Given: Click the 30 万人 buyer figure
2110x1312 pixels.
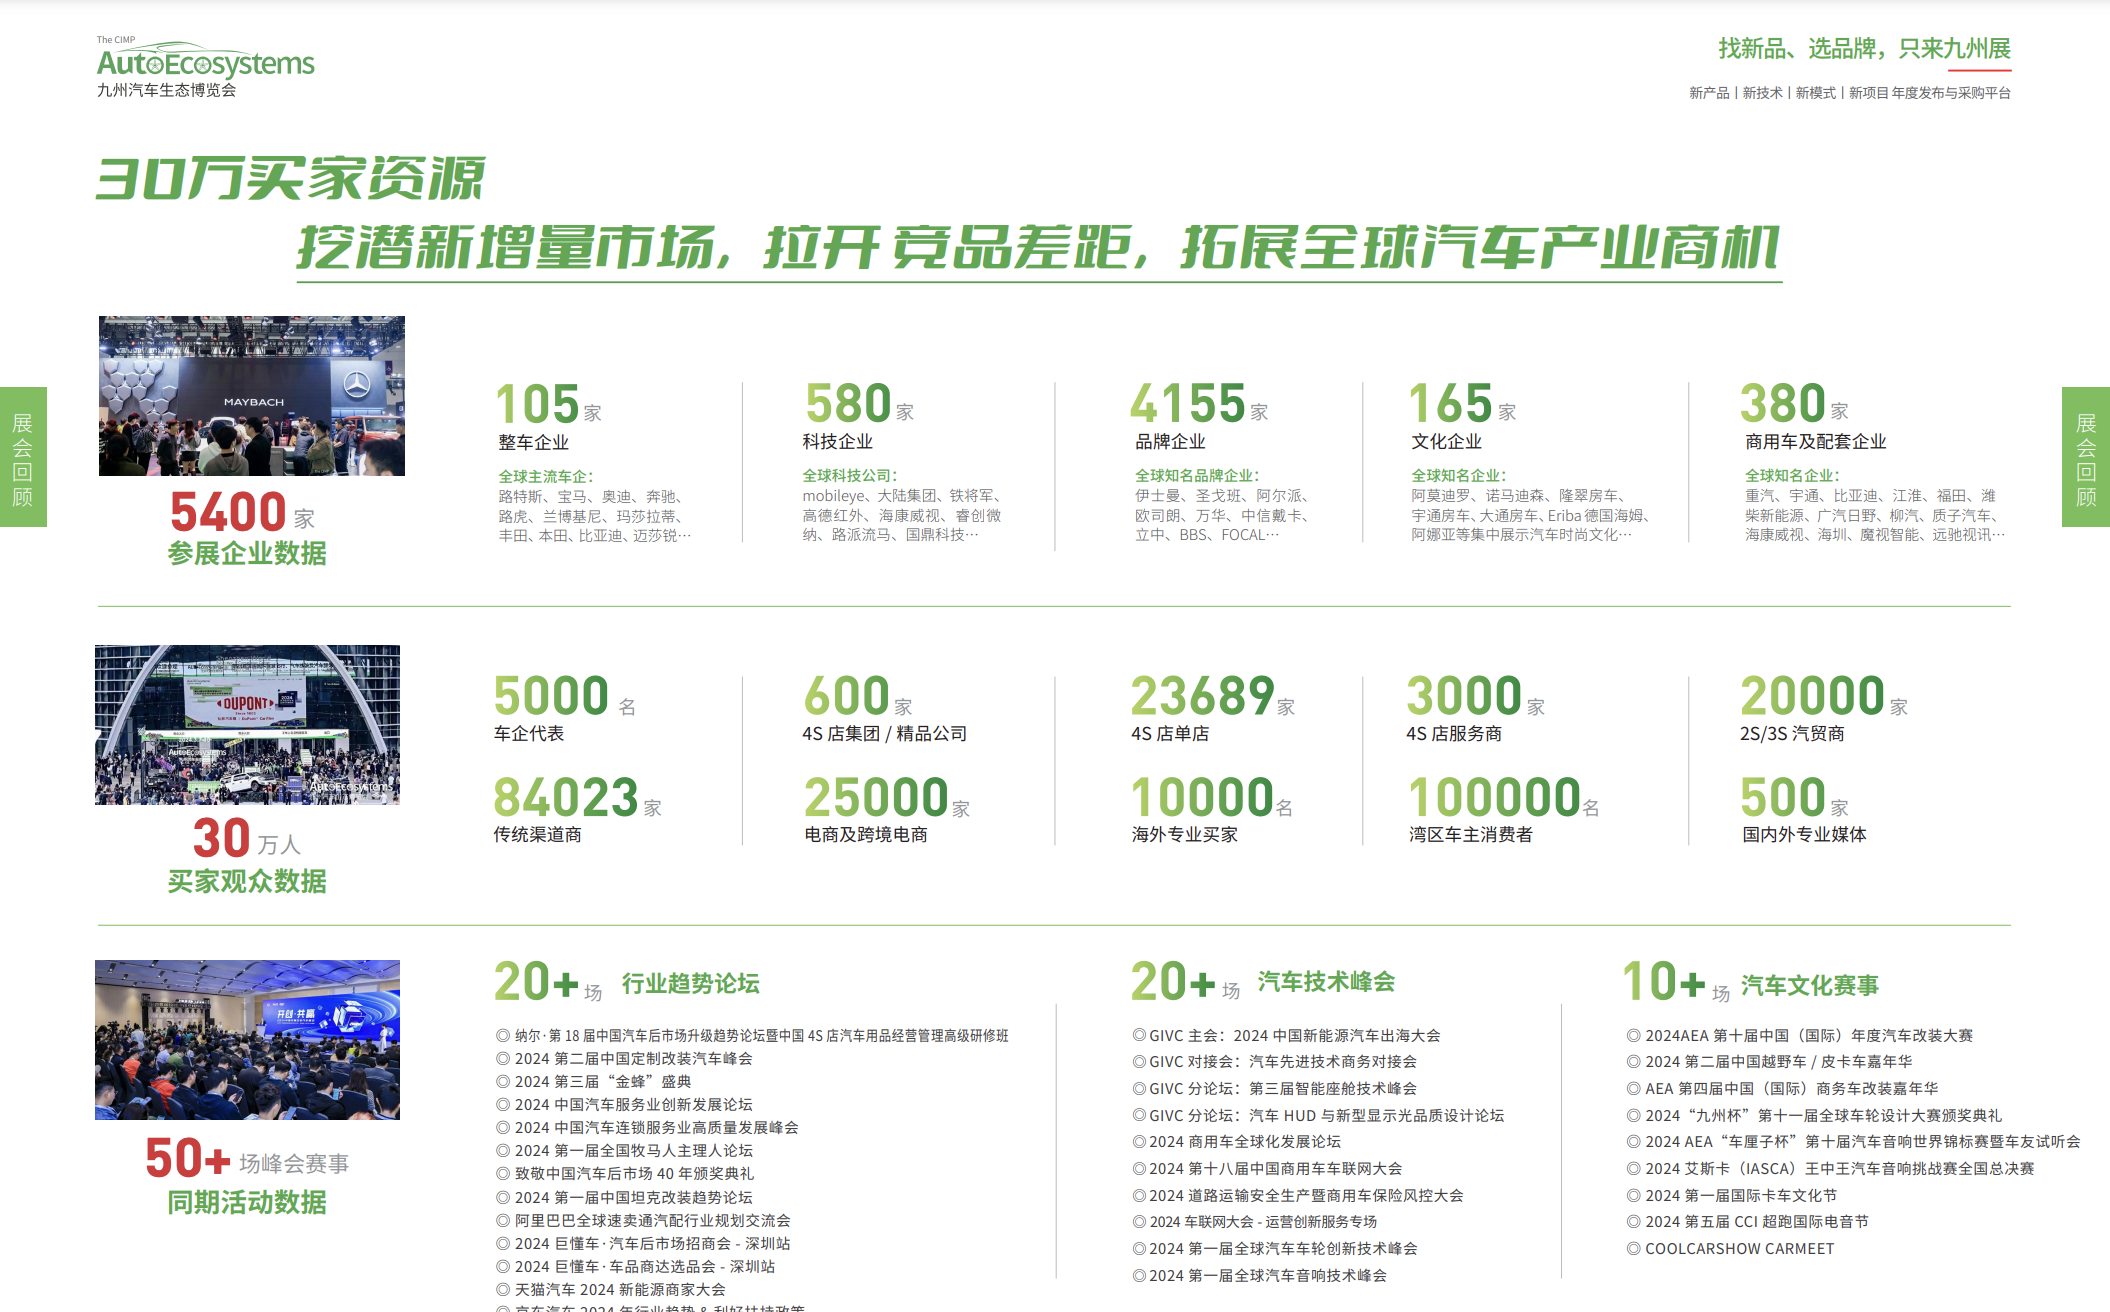Looking at the screenshot, I should (247, 839).
